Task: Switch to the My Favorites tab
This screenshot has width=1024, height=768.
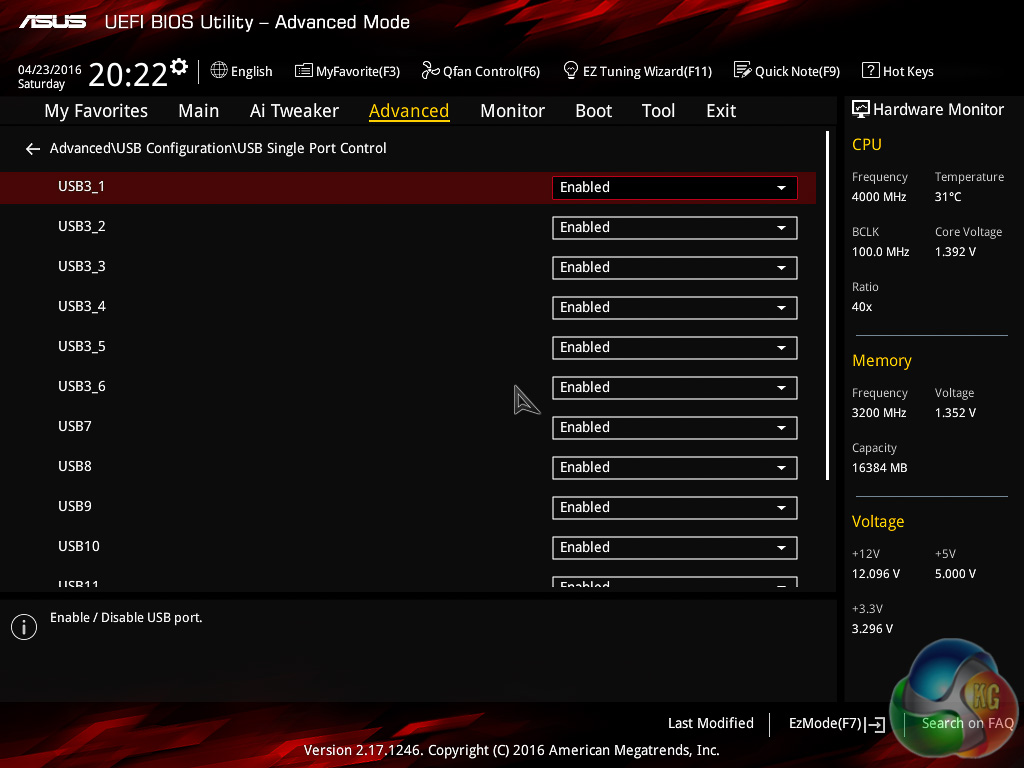Action: tap(96, 111)
